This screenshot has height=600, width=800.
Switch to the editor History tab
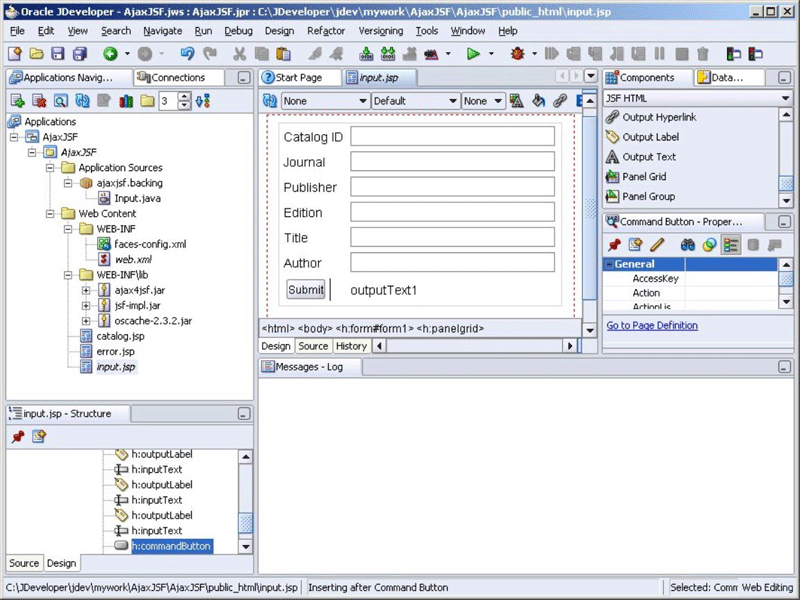click(x=351, y=346)
